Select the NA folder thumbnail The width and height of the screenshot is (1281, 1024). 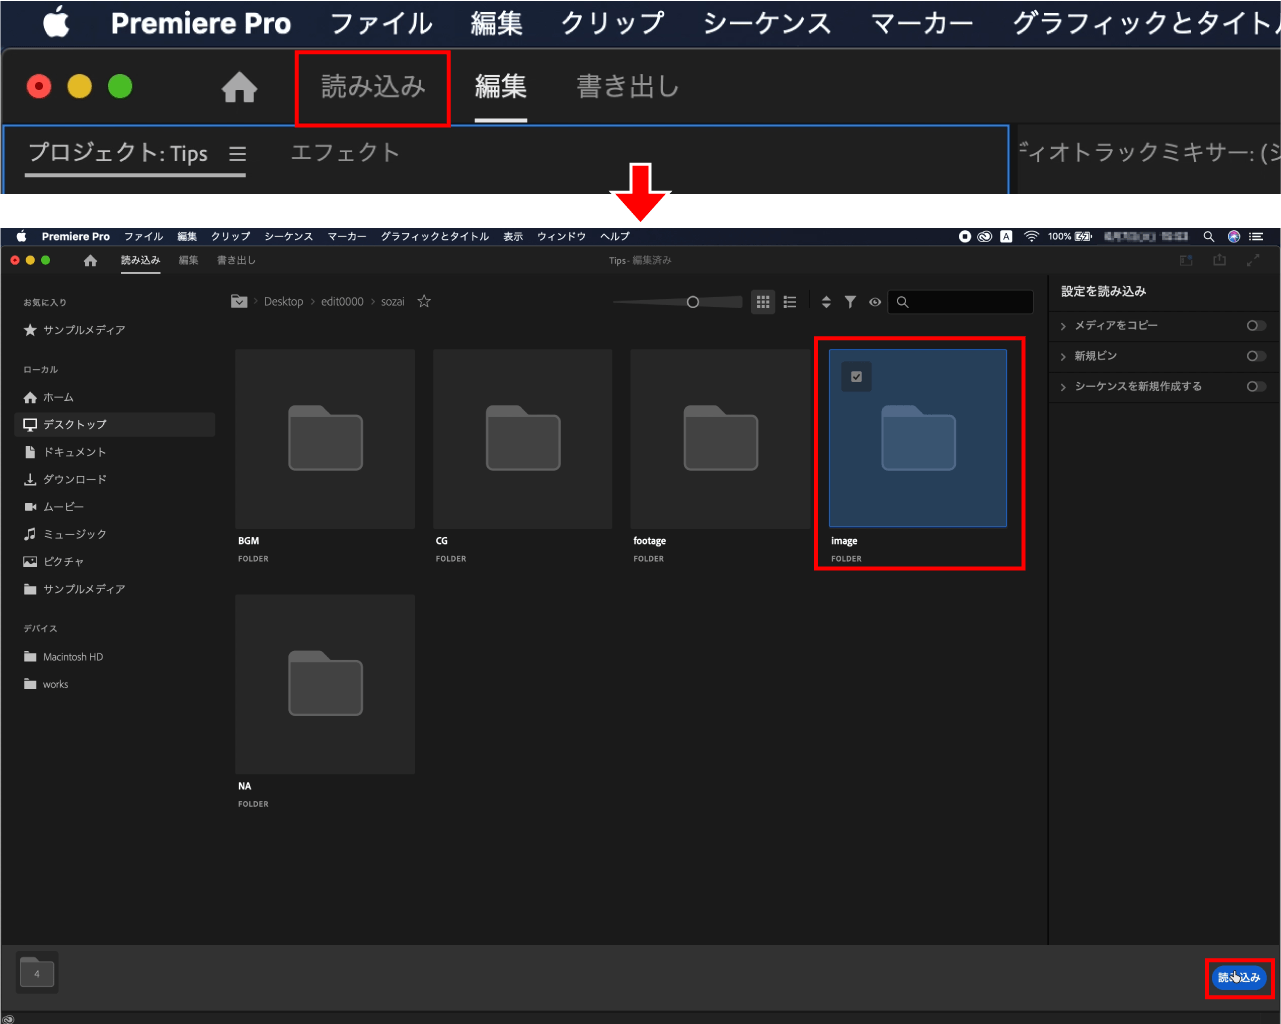point(325,684)
